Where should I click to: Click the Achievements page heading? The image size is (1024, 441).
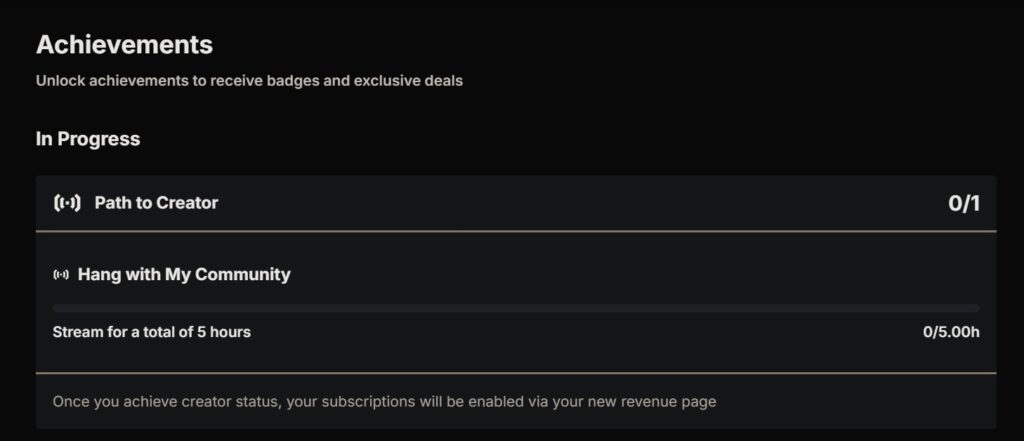coord(124,45)
